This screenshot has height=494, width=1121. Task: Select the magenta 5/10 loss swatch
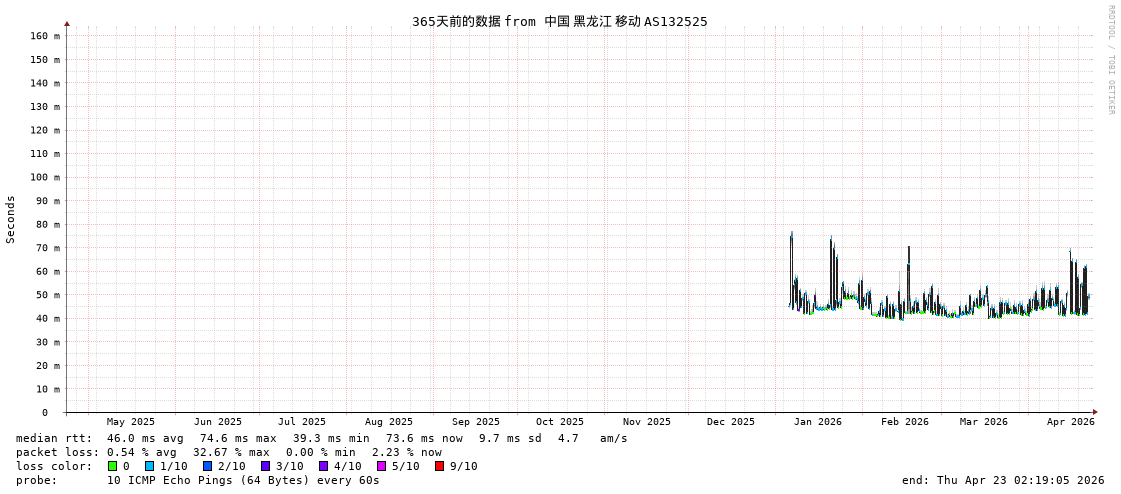(382, 466)
